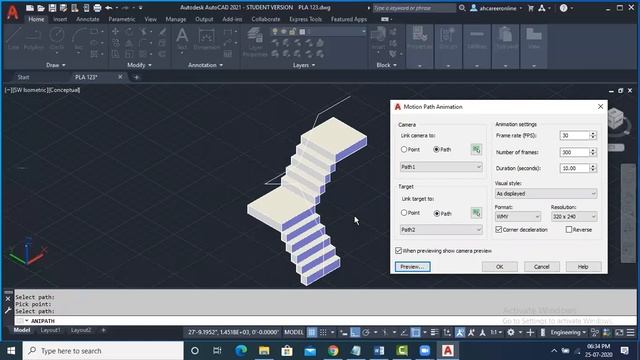This screenshot has height=360, width=640.
Task: Click the Undo arrow in quick access toolbar
Action: pyautogui.click(x=109, y=8)
